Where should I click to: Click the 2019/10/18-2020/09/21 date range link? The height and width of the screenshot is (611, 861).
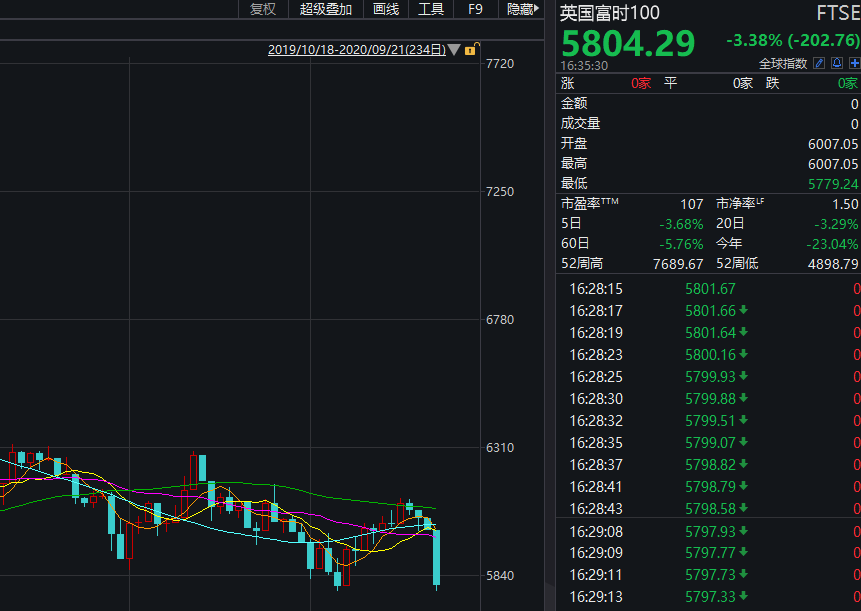tap(356, 50)
